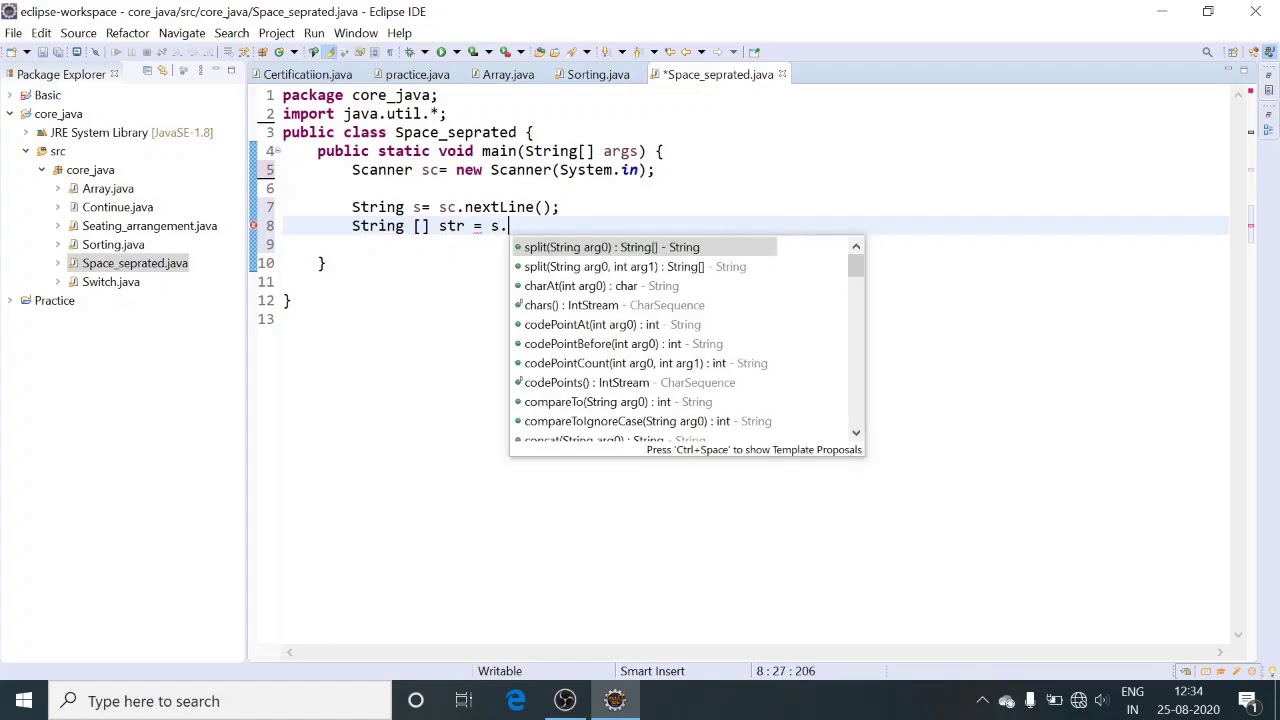Open the Navigate menu
The width and height of the screenshot is (1280, 720).
point(182,33)
